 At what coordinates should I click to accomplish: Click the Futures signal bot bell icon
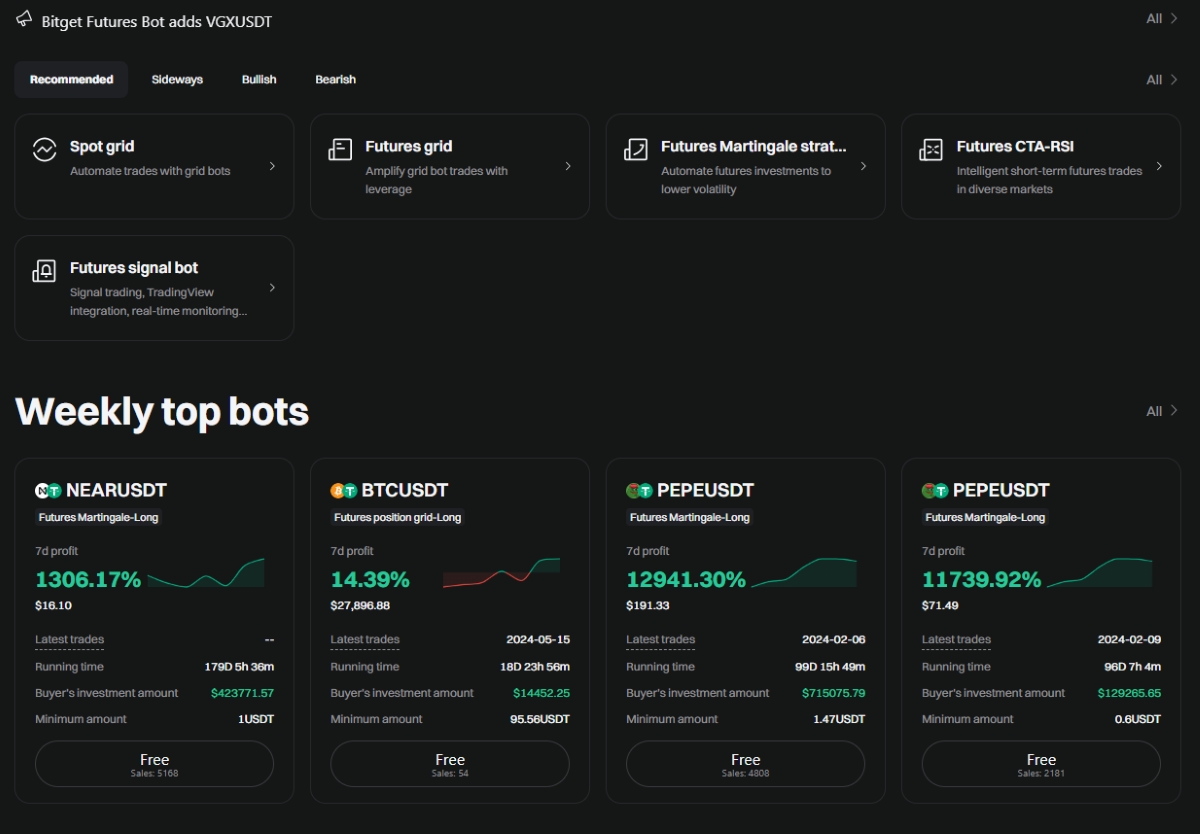[44, 271]
